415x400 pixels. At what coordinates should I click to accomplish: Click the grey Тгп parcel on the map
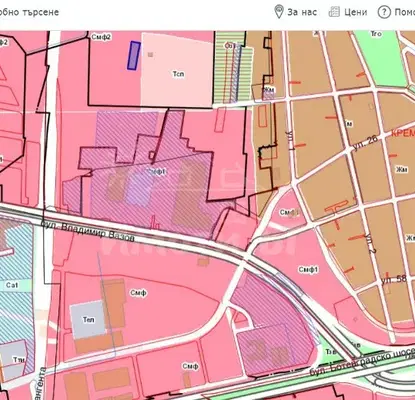[x=88, y=320]
